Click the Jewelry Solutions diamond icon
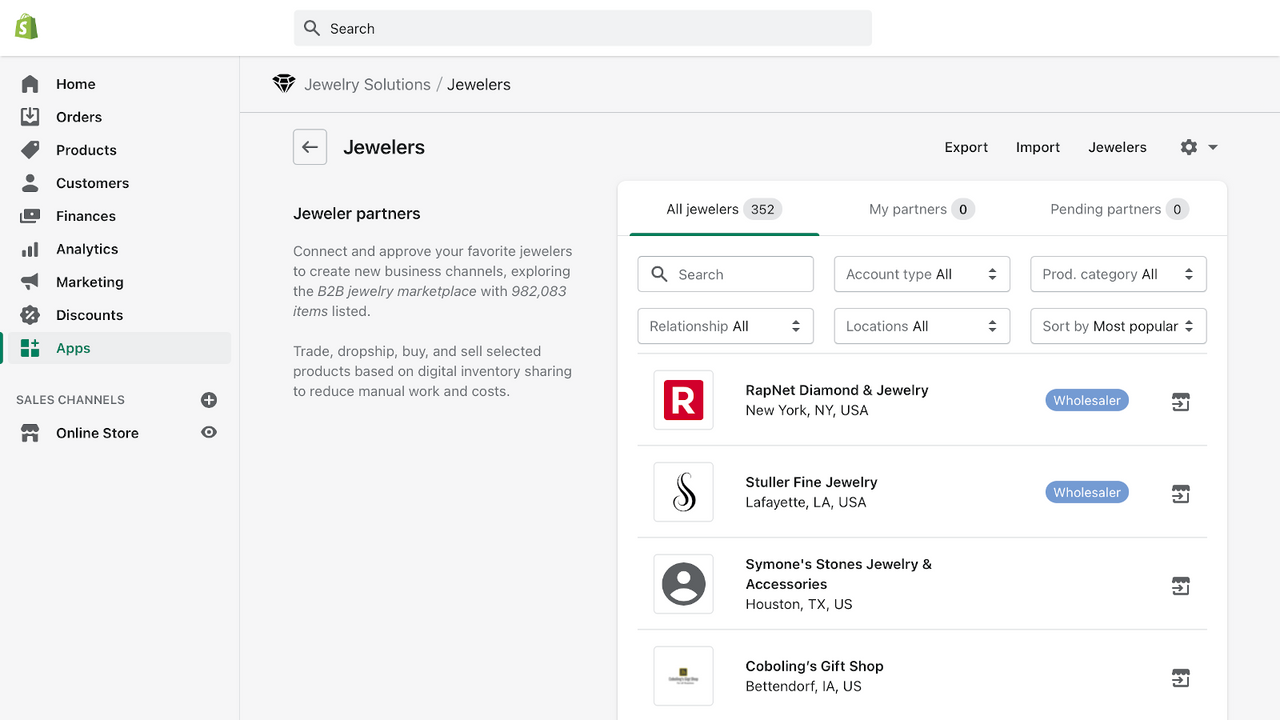1280x720 pixels. (x=284, y=84)
